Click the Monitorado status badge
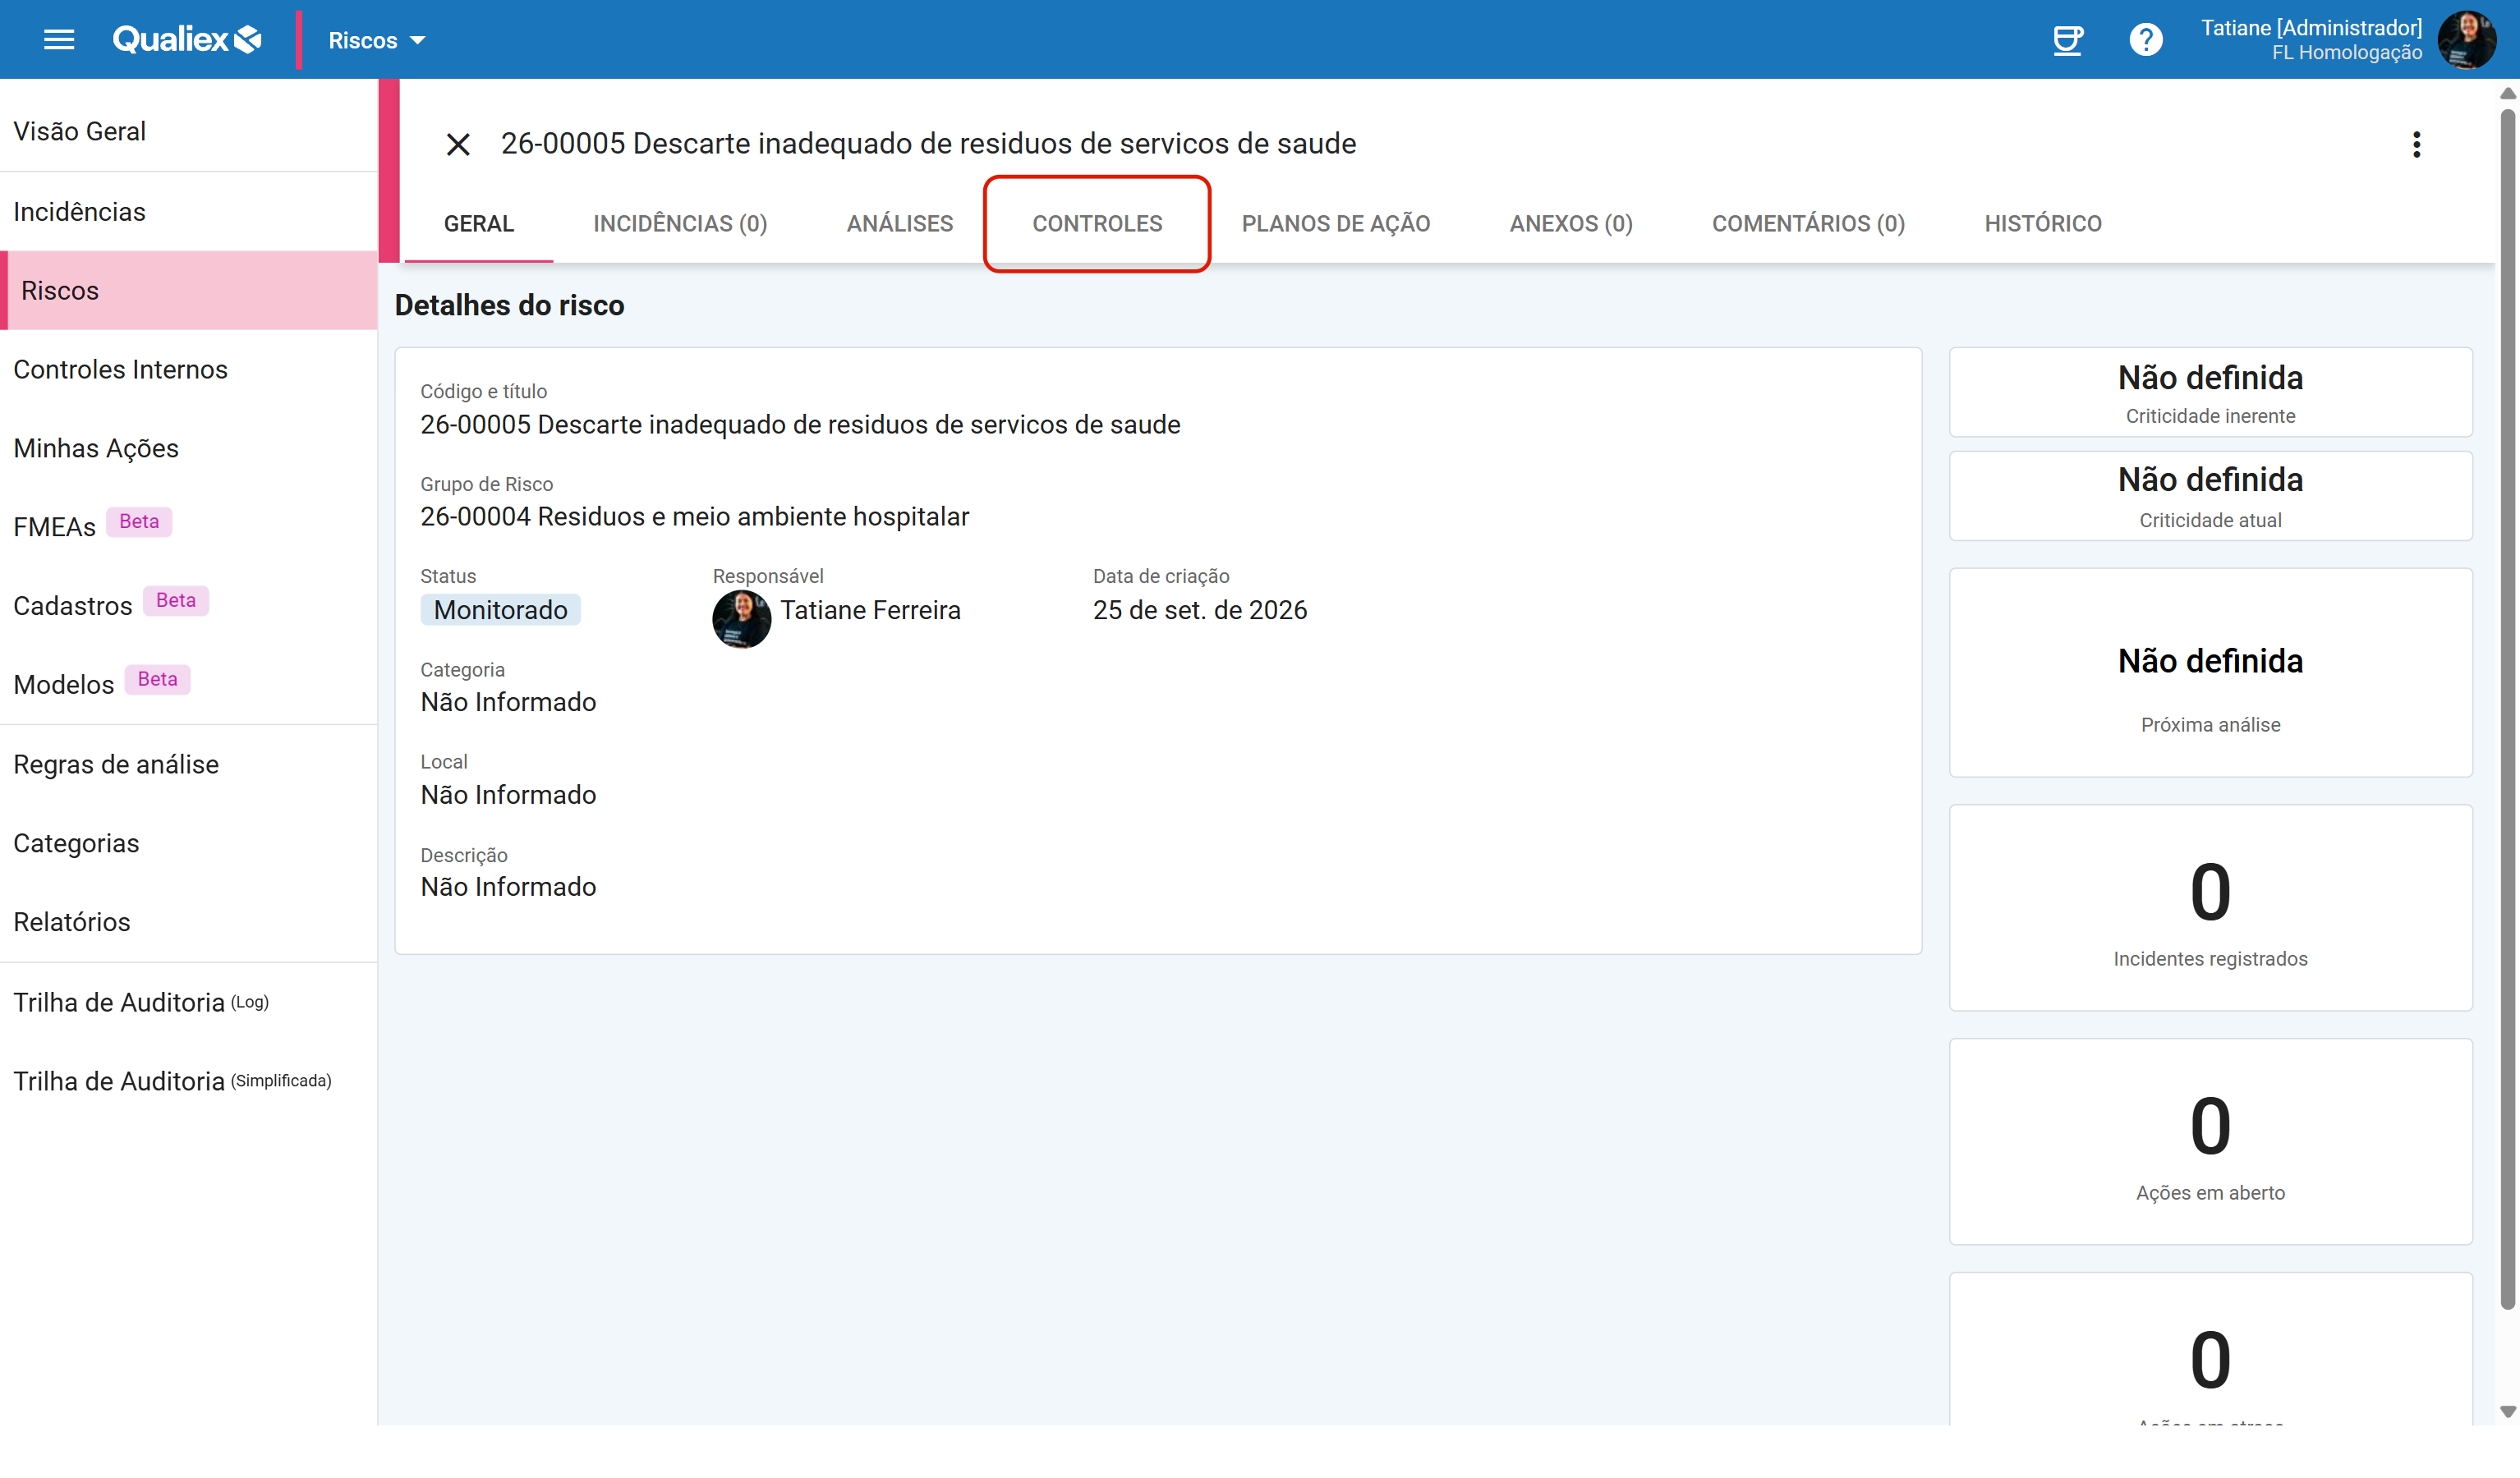 point(500,609)
